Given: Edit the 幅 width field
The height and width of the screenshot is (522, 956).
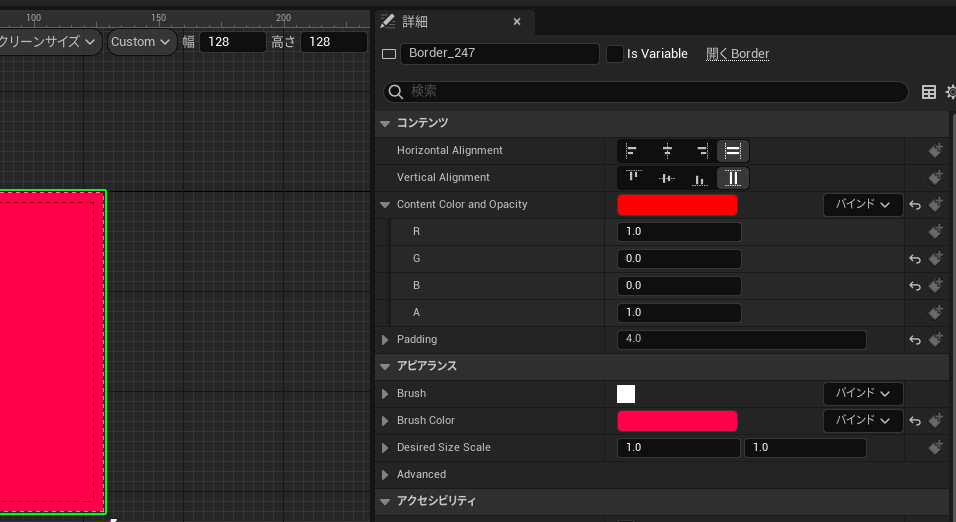Looking at the screenshot, I should (x=233, y=41).
